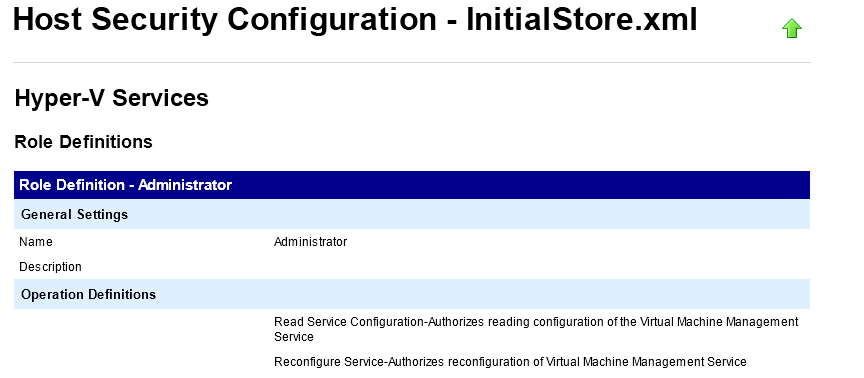Image resolution: width=864 pixels, height=378 pixels.
Task: Click the 'Description' field label
Action: click(x=50, y=267)
